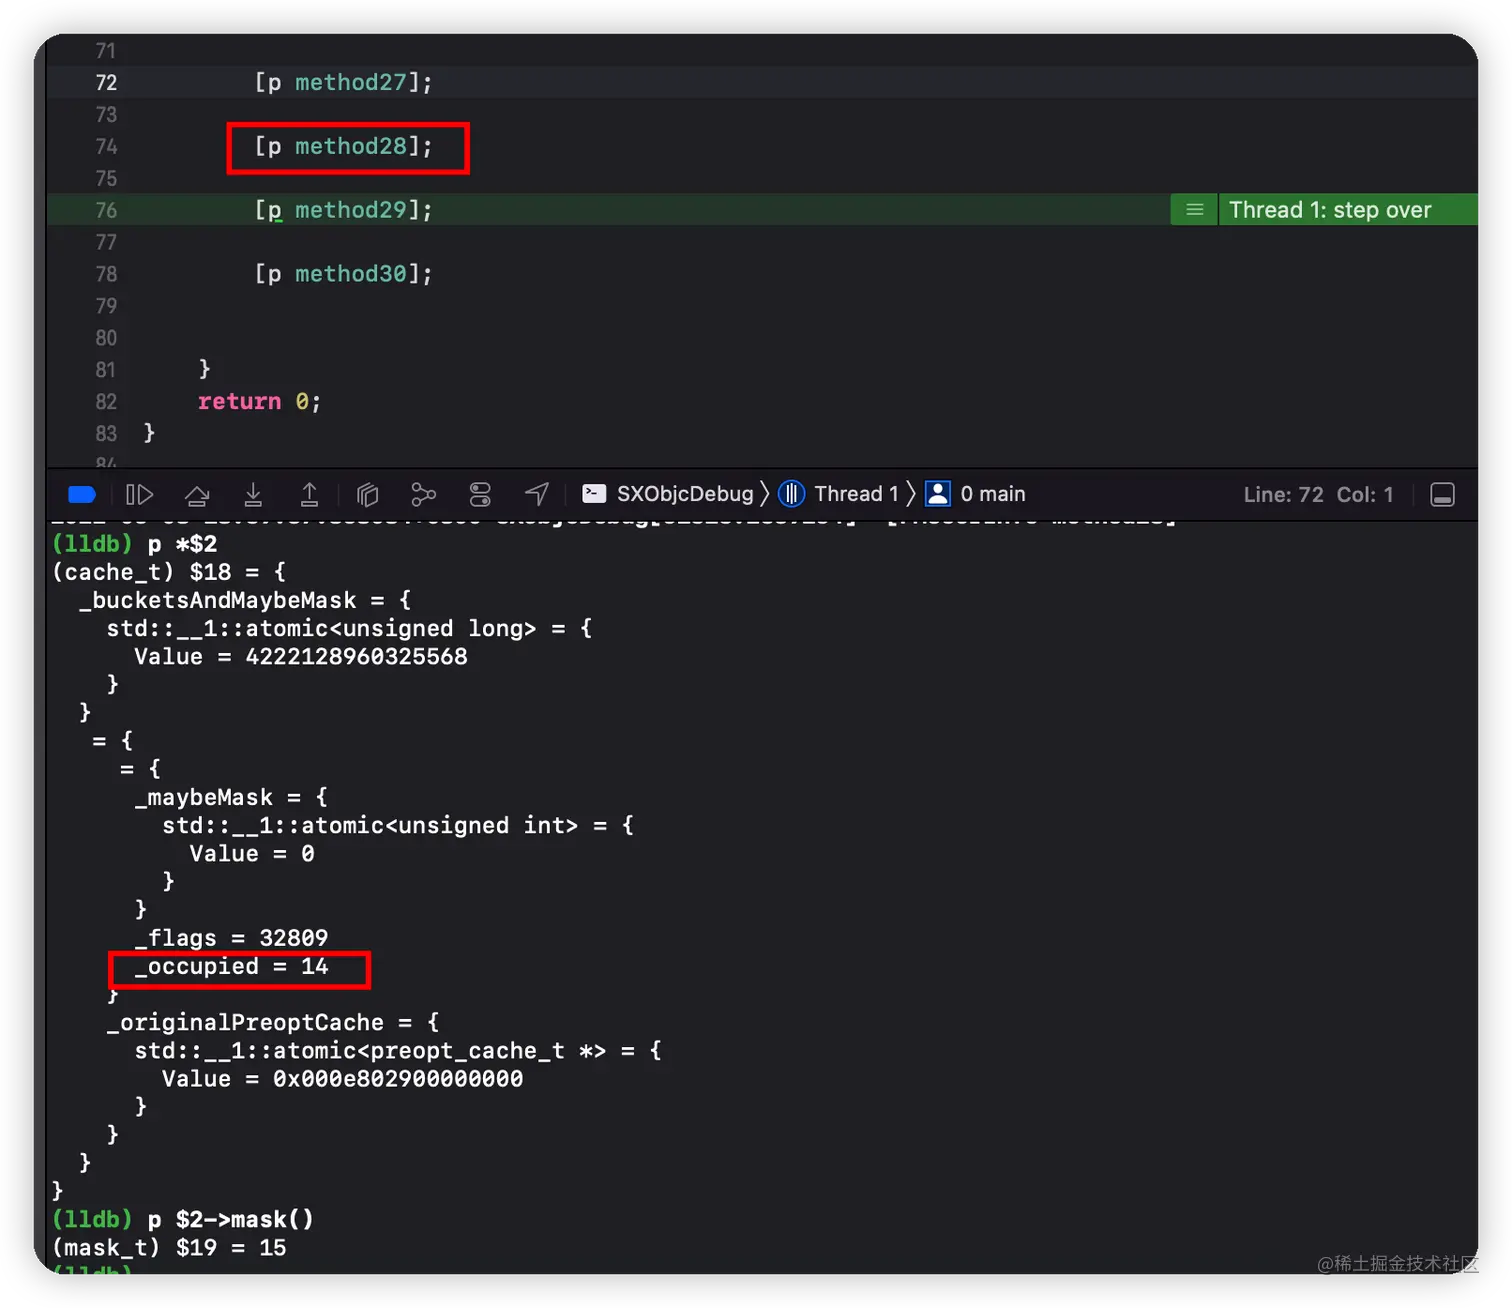The width and height of the screenshot is (1512, 1308).
Task: Click the Step Into debug icon
Action: (253, 494)
